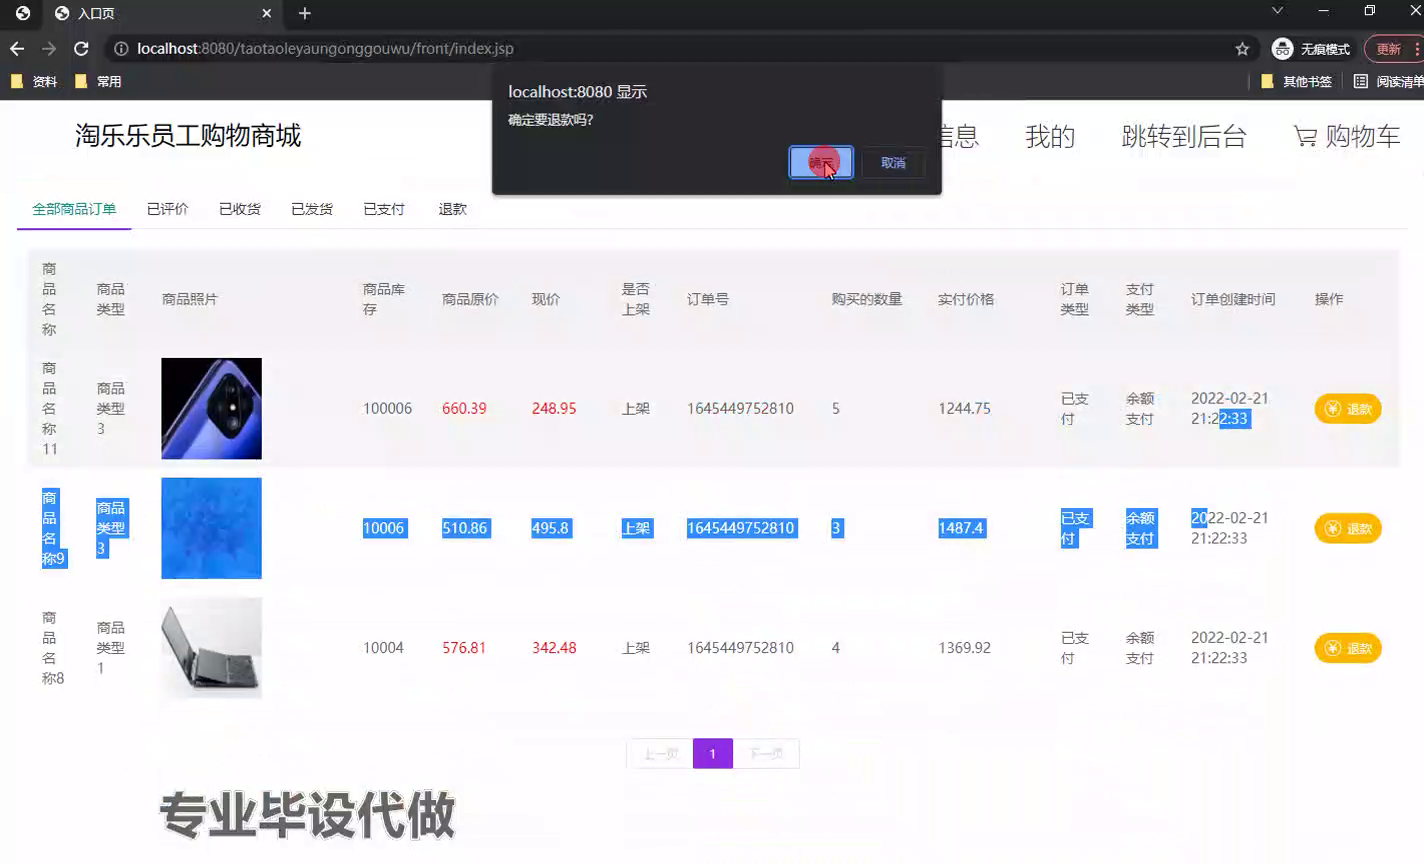Switch to the 已评价 tab
This screenshot has width=1424, height=864.
[x=167, y=209]
